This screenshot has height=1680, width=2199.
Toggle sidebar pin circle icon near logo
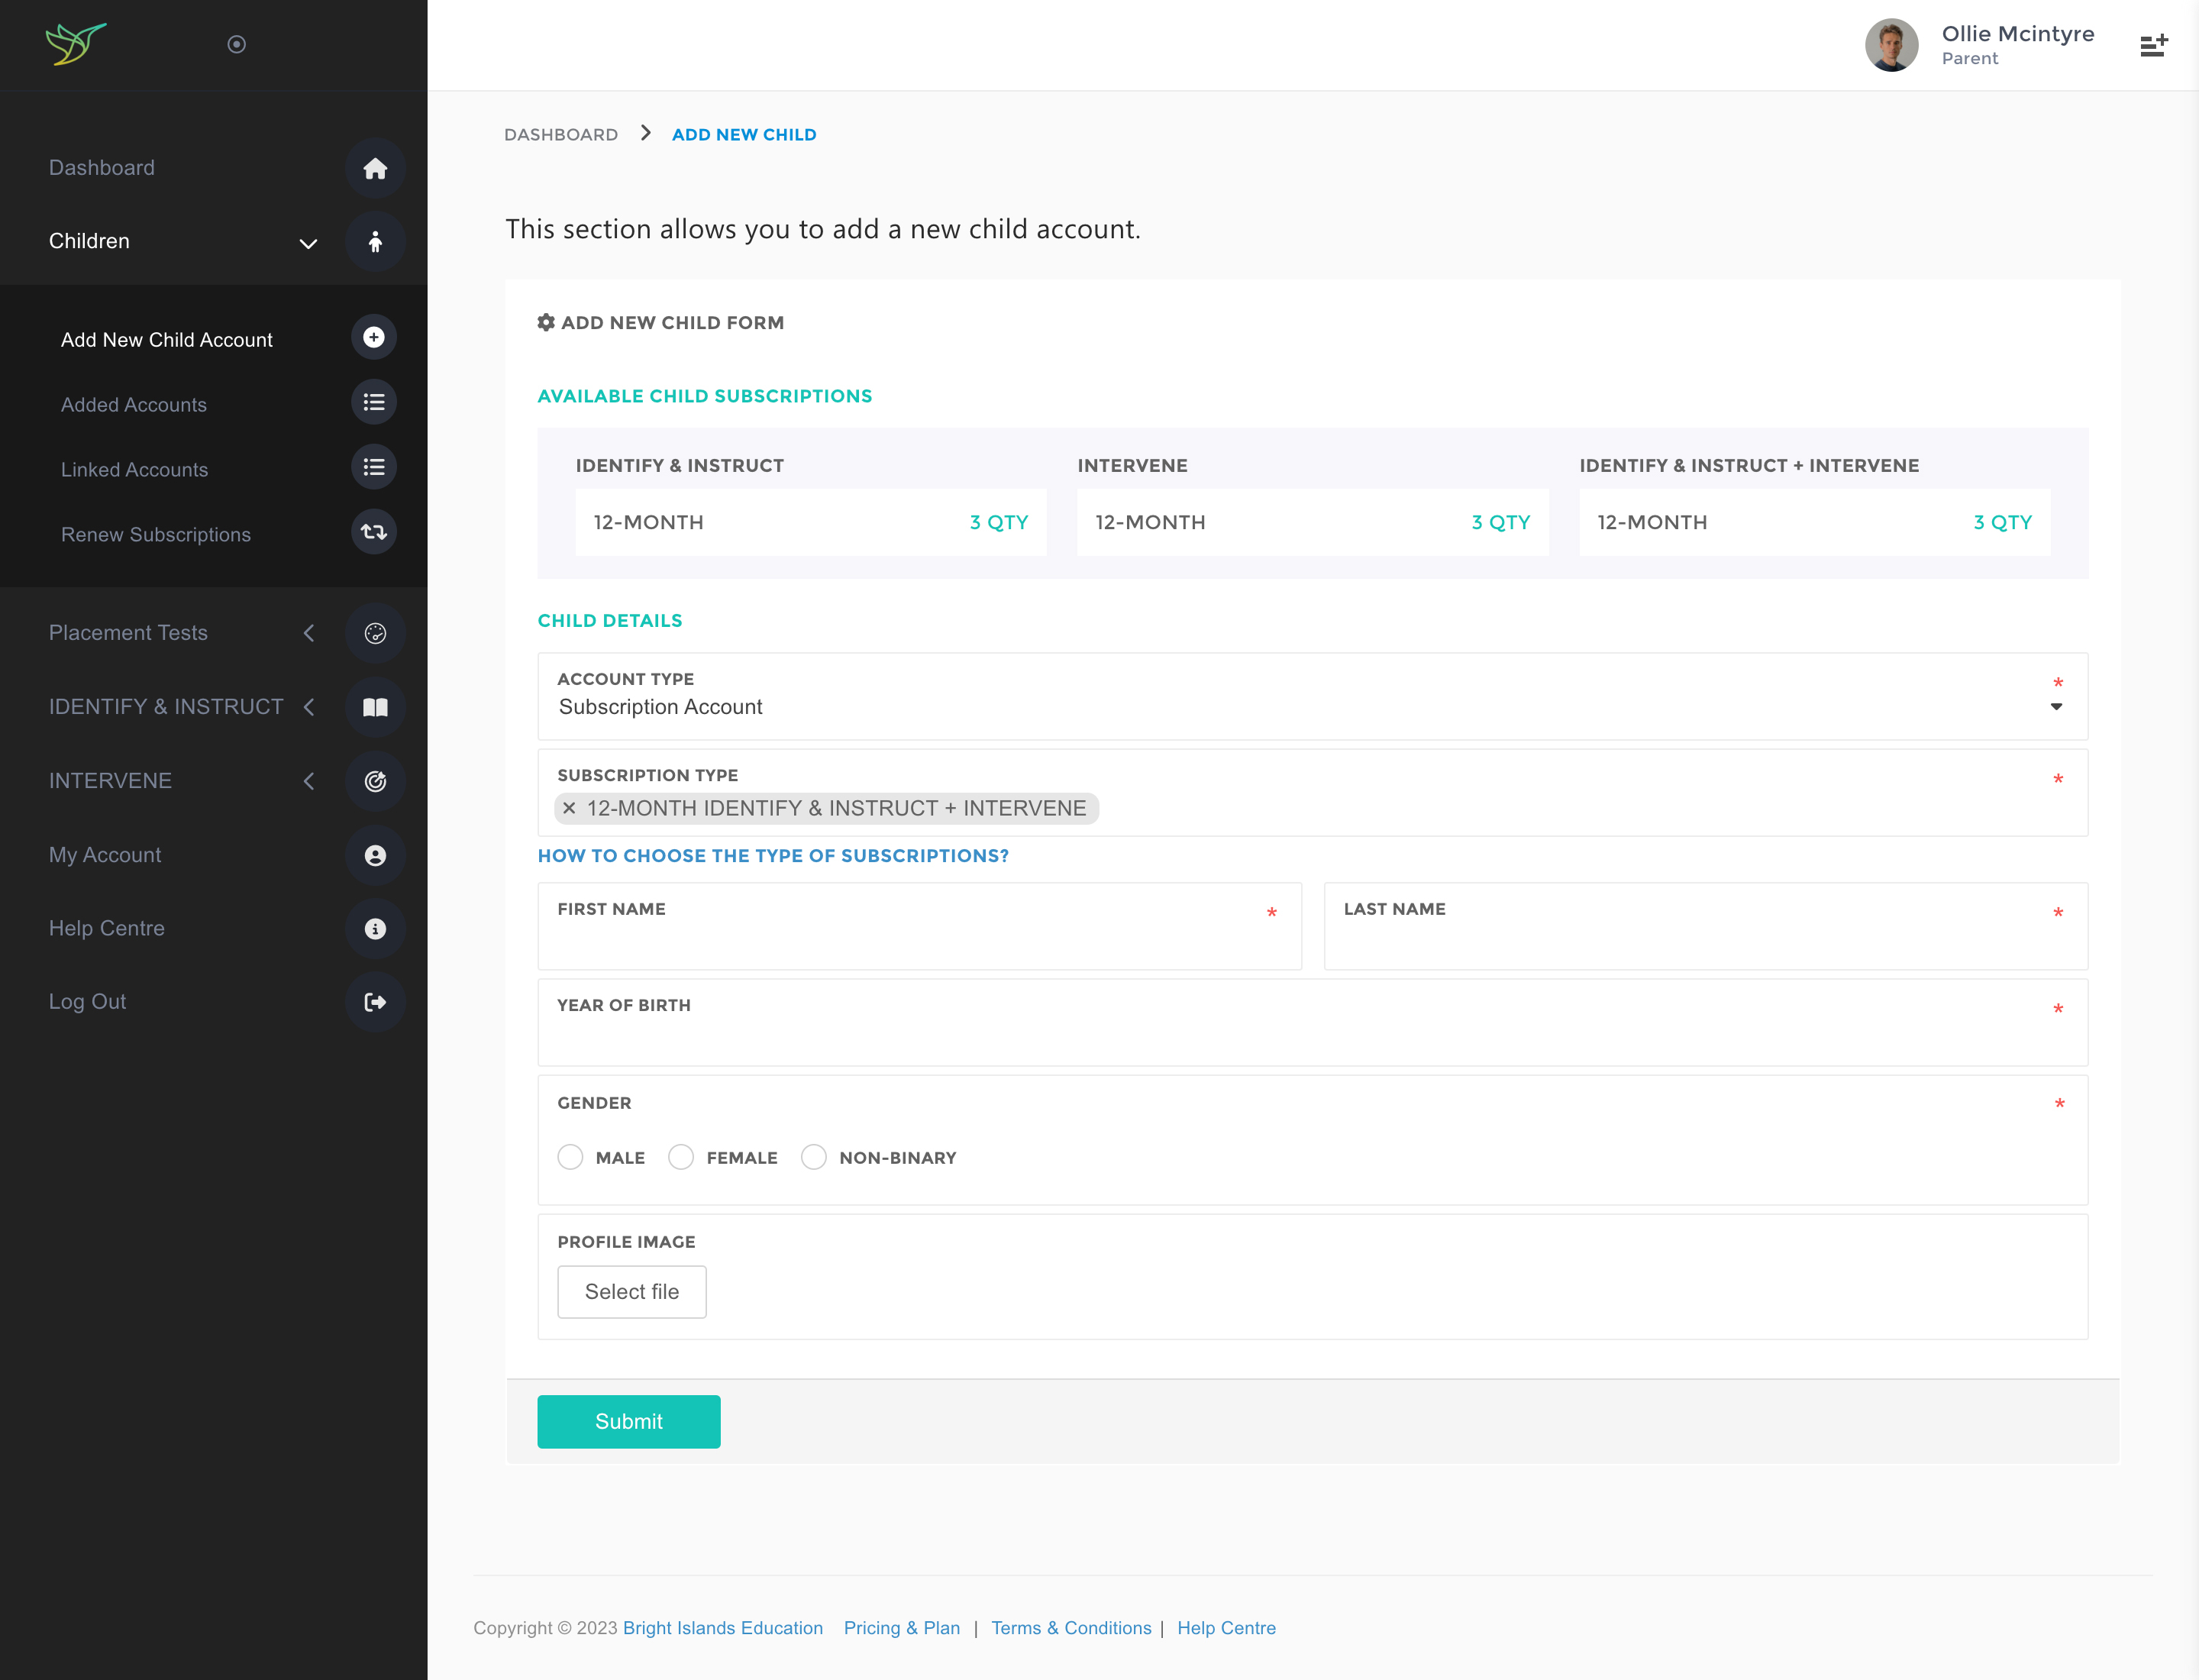click(x=237, y=44)
